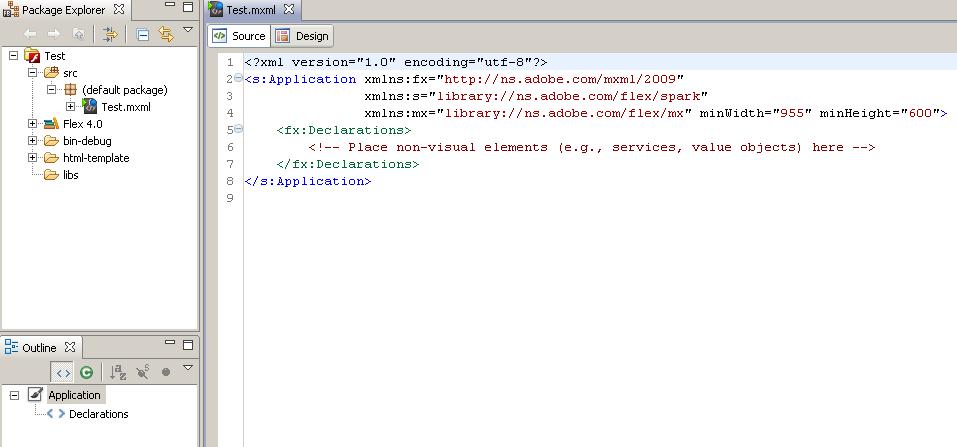Collapse the Test project node
This screenshot has height=447, width=957.
coord(14,56)
